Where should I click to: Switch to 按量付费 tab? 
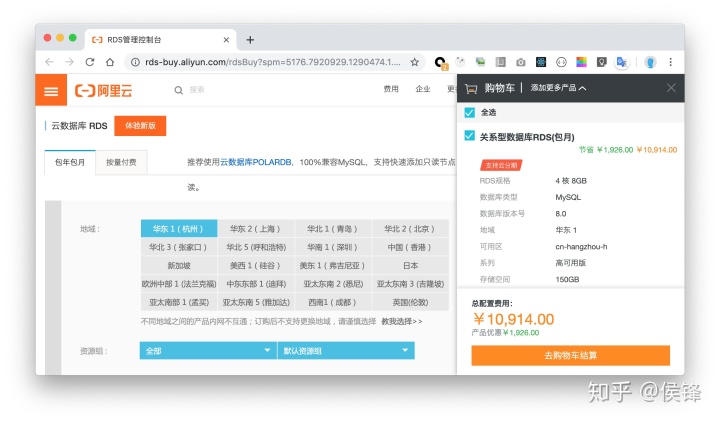coord(121,162)
